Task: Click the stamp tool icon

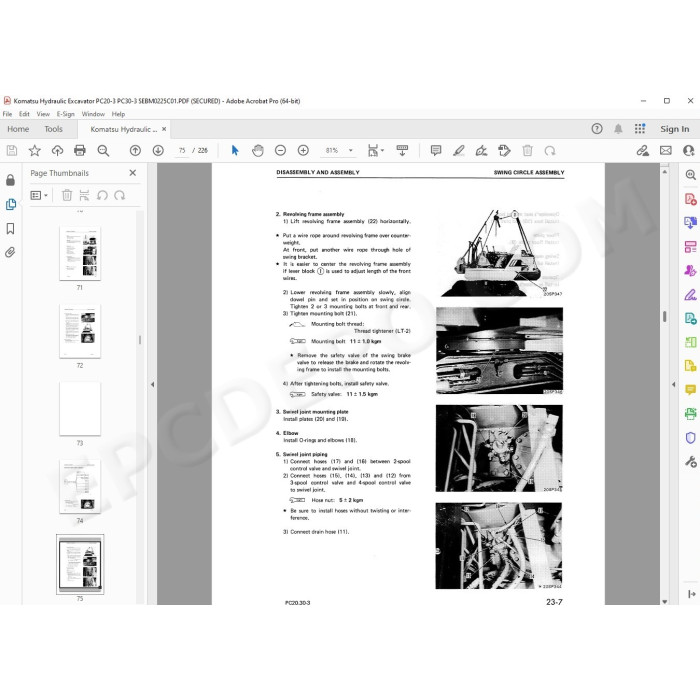Action: click(x=504, y=151)
